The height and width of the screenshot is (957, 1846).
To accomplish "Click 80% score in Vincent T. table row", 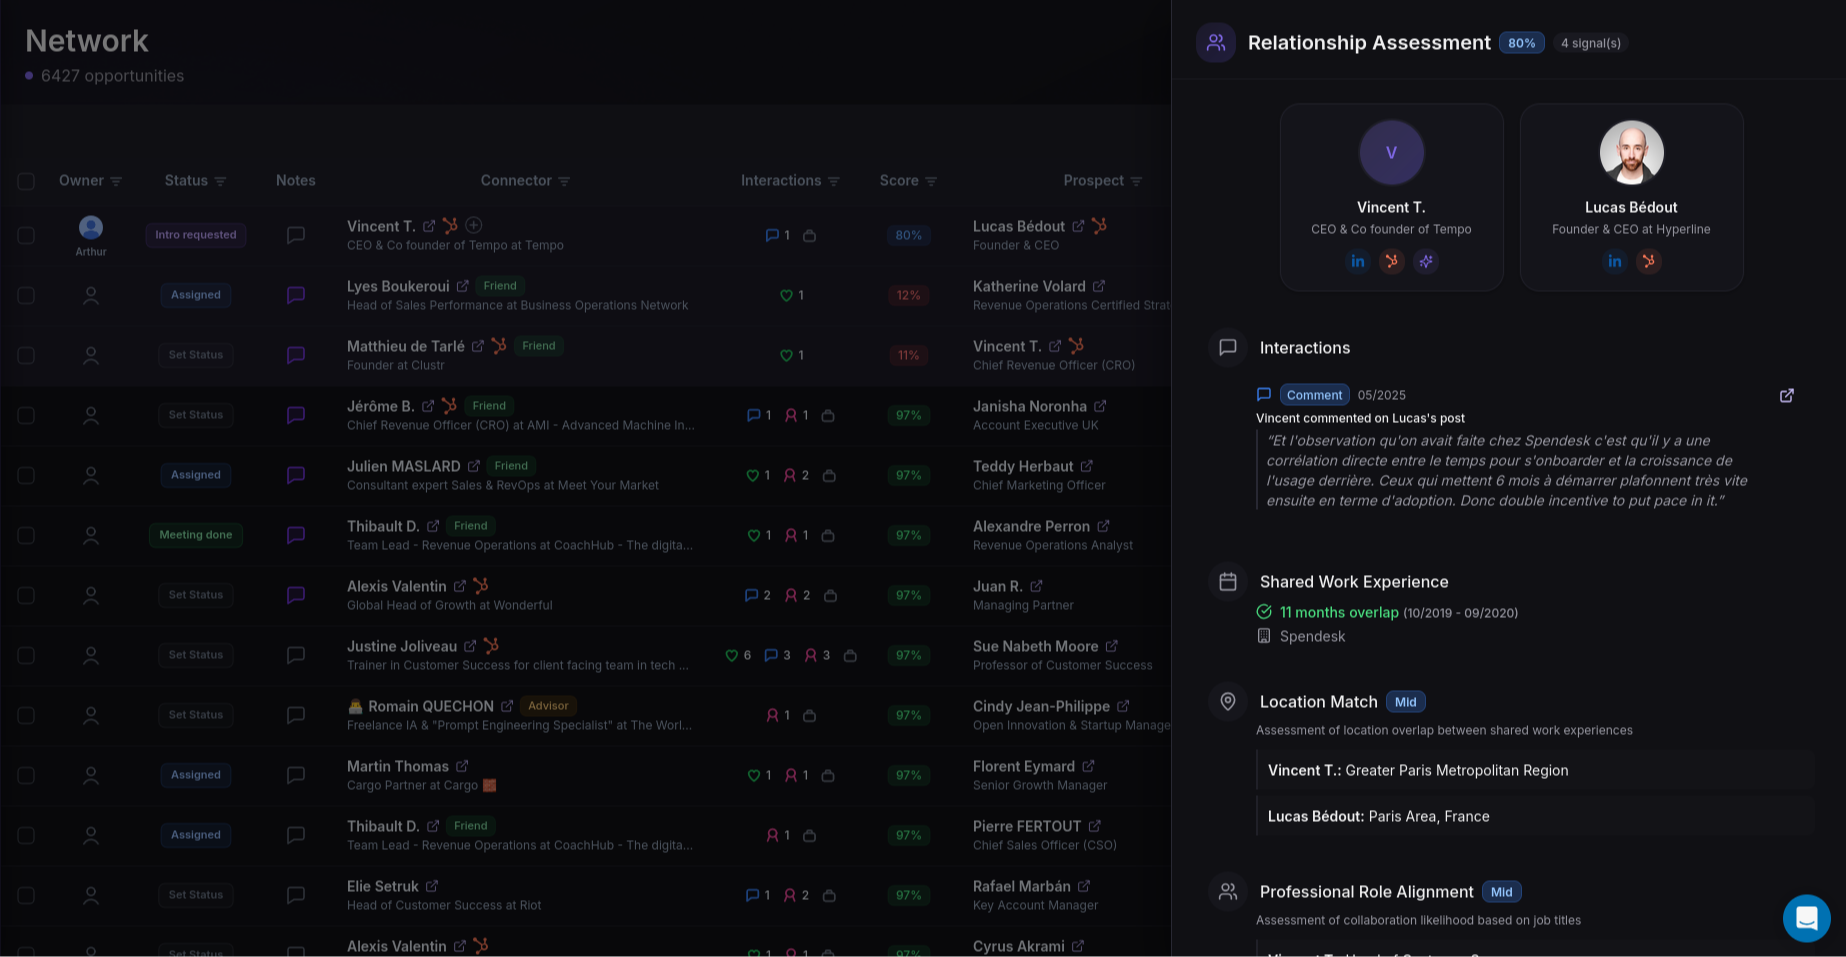I will point(908,235).
